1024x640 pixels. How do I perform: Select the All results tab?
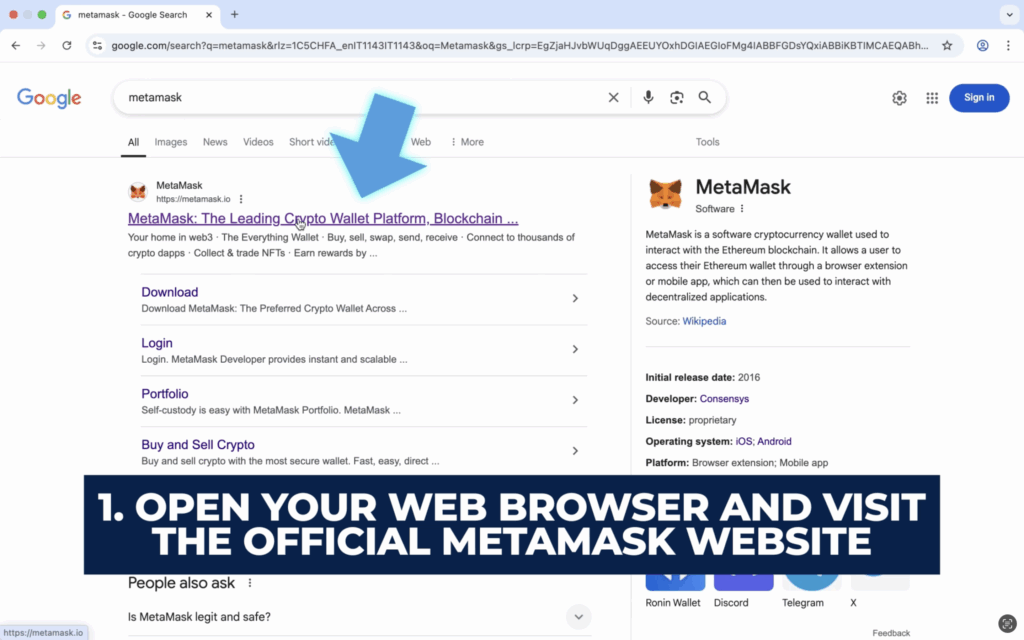click(x=133, y=142)
